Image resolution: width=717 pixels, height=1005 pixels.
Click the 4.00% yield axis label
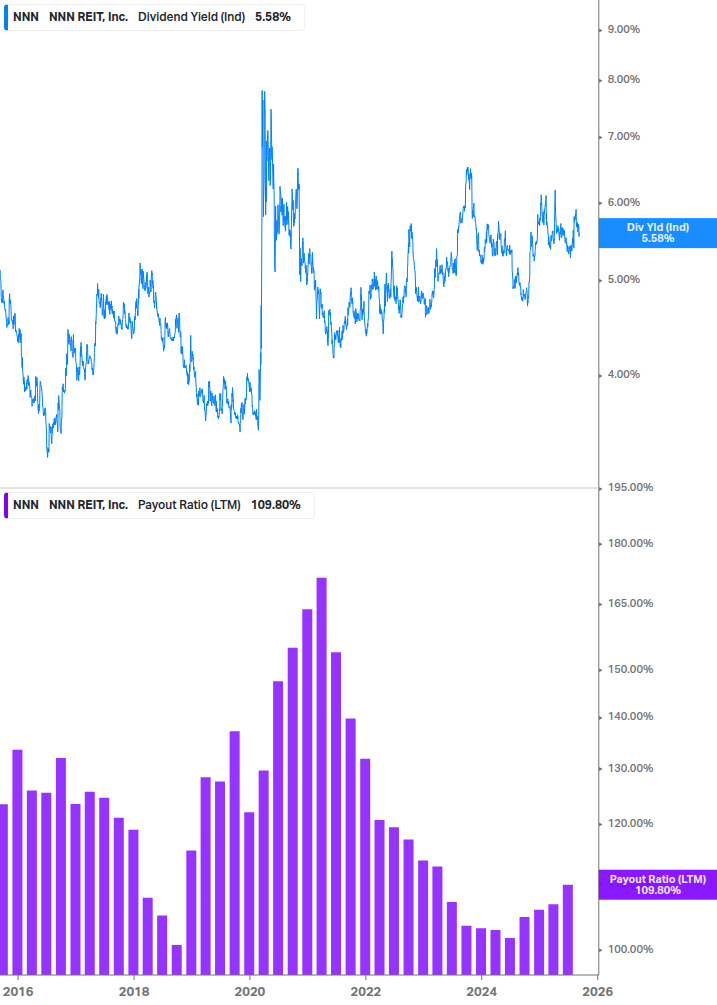(623, 374)
